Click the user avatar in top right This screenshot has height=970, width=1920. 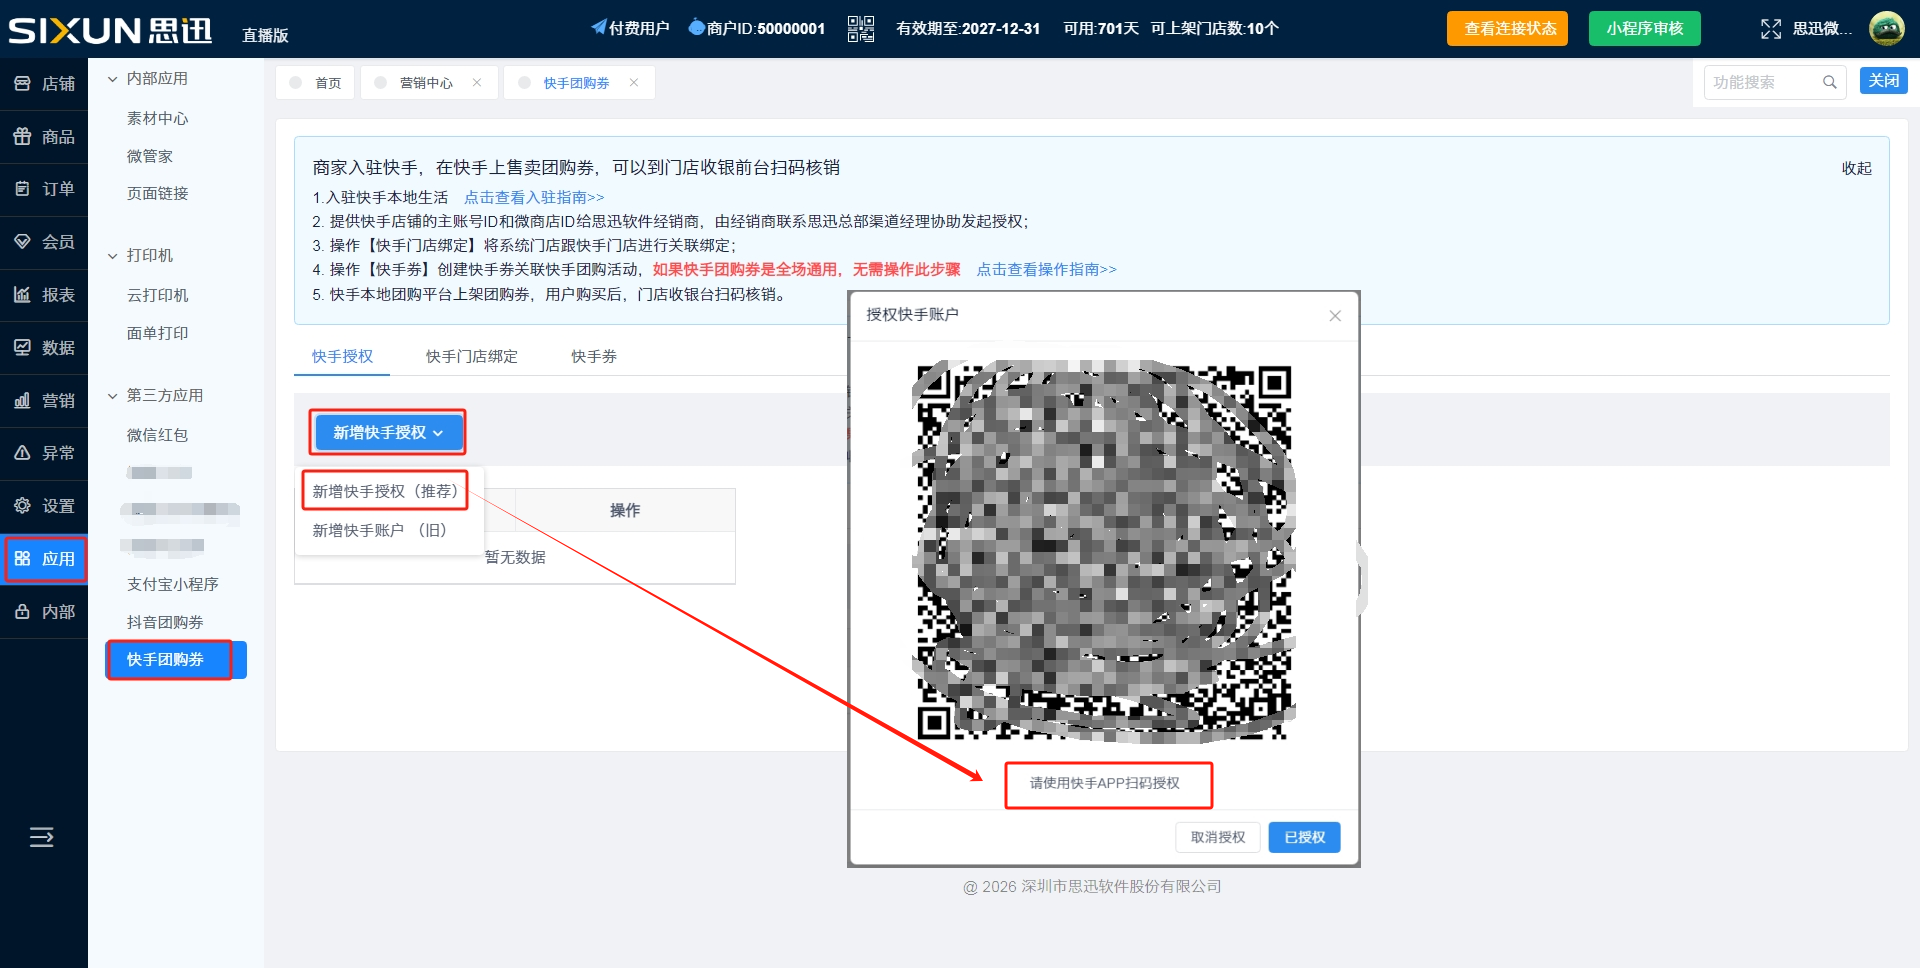click(x=1886, y=29)
